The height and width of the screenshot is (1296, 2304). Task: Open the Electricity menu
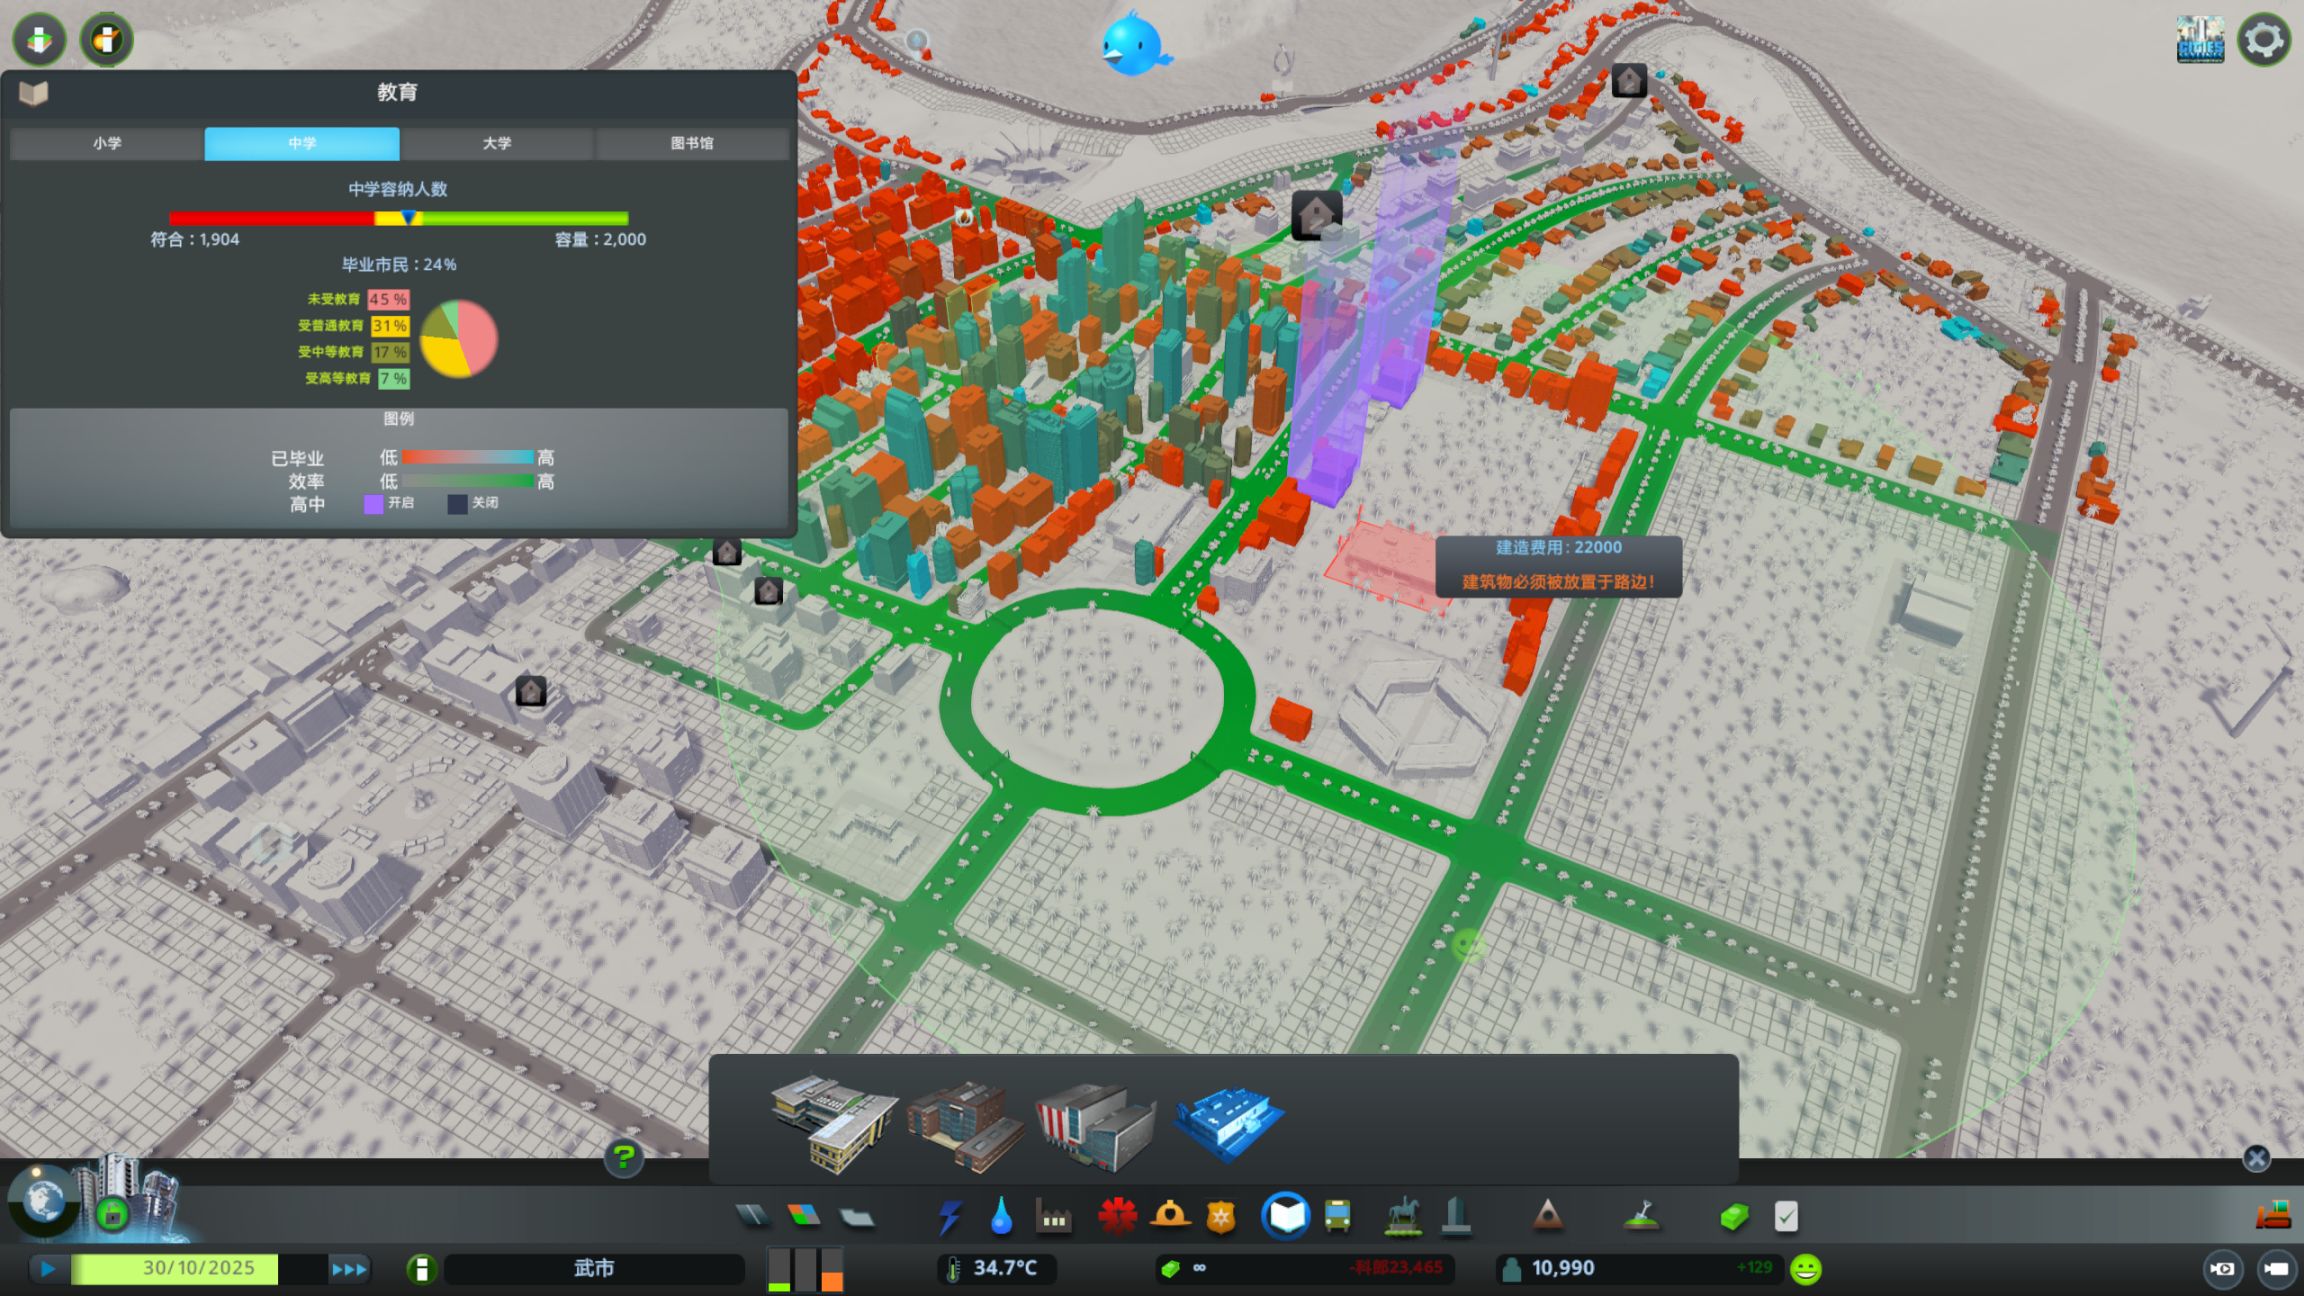click(x=949, y=1216)
